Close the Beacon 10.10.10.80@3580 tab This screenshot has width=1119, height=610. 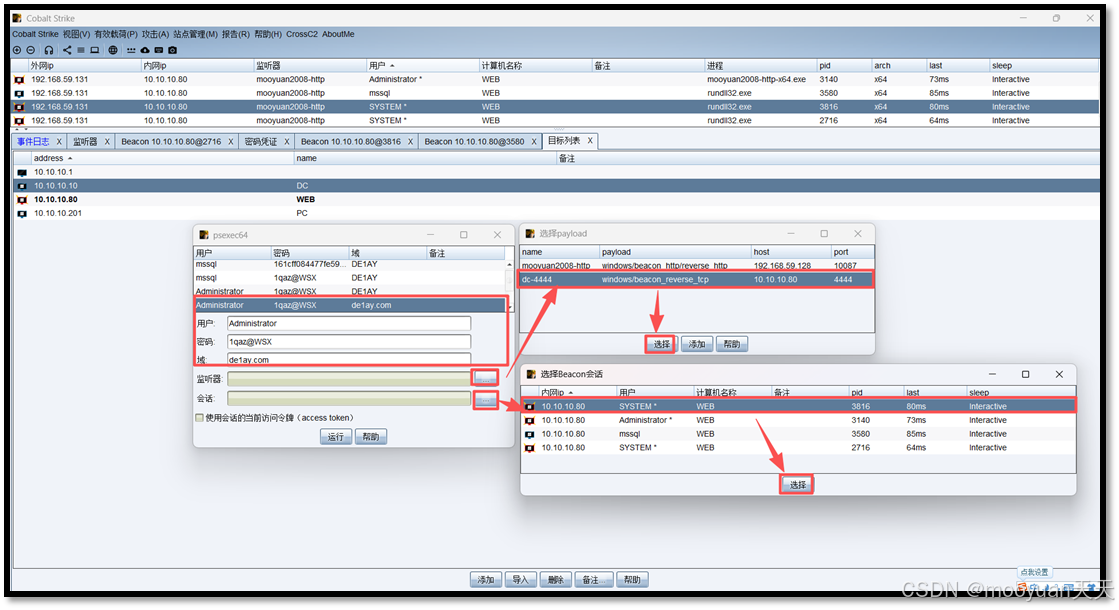click(x=534, y=142)
